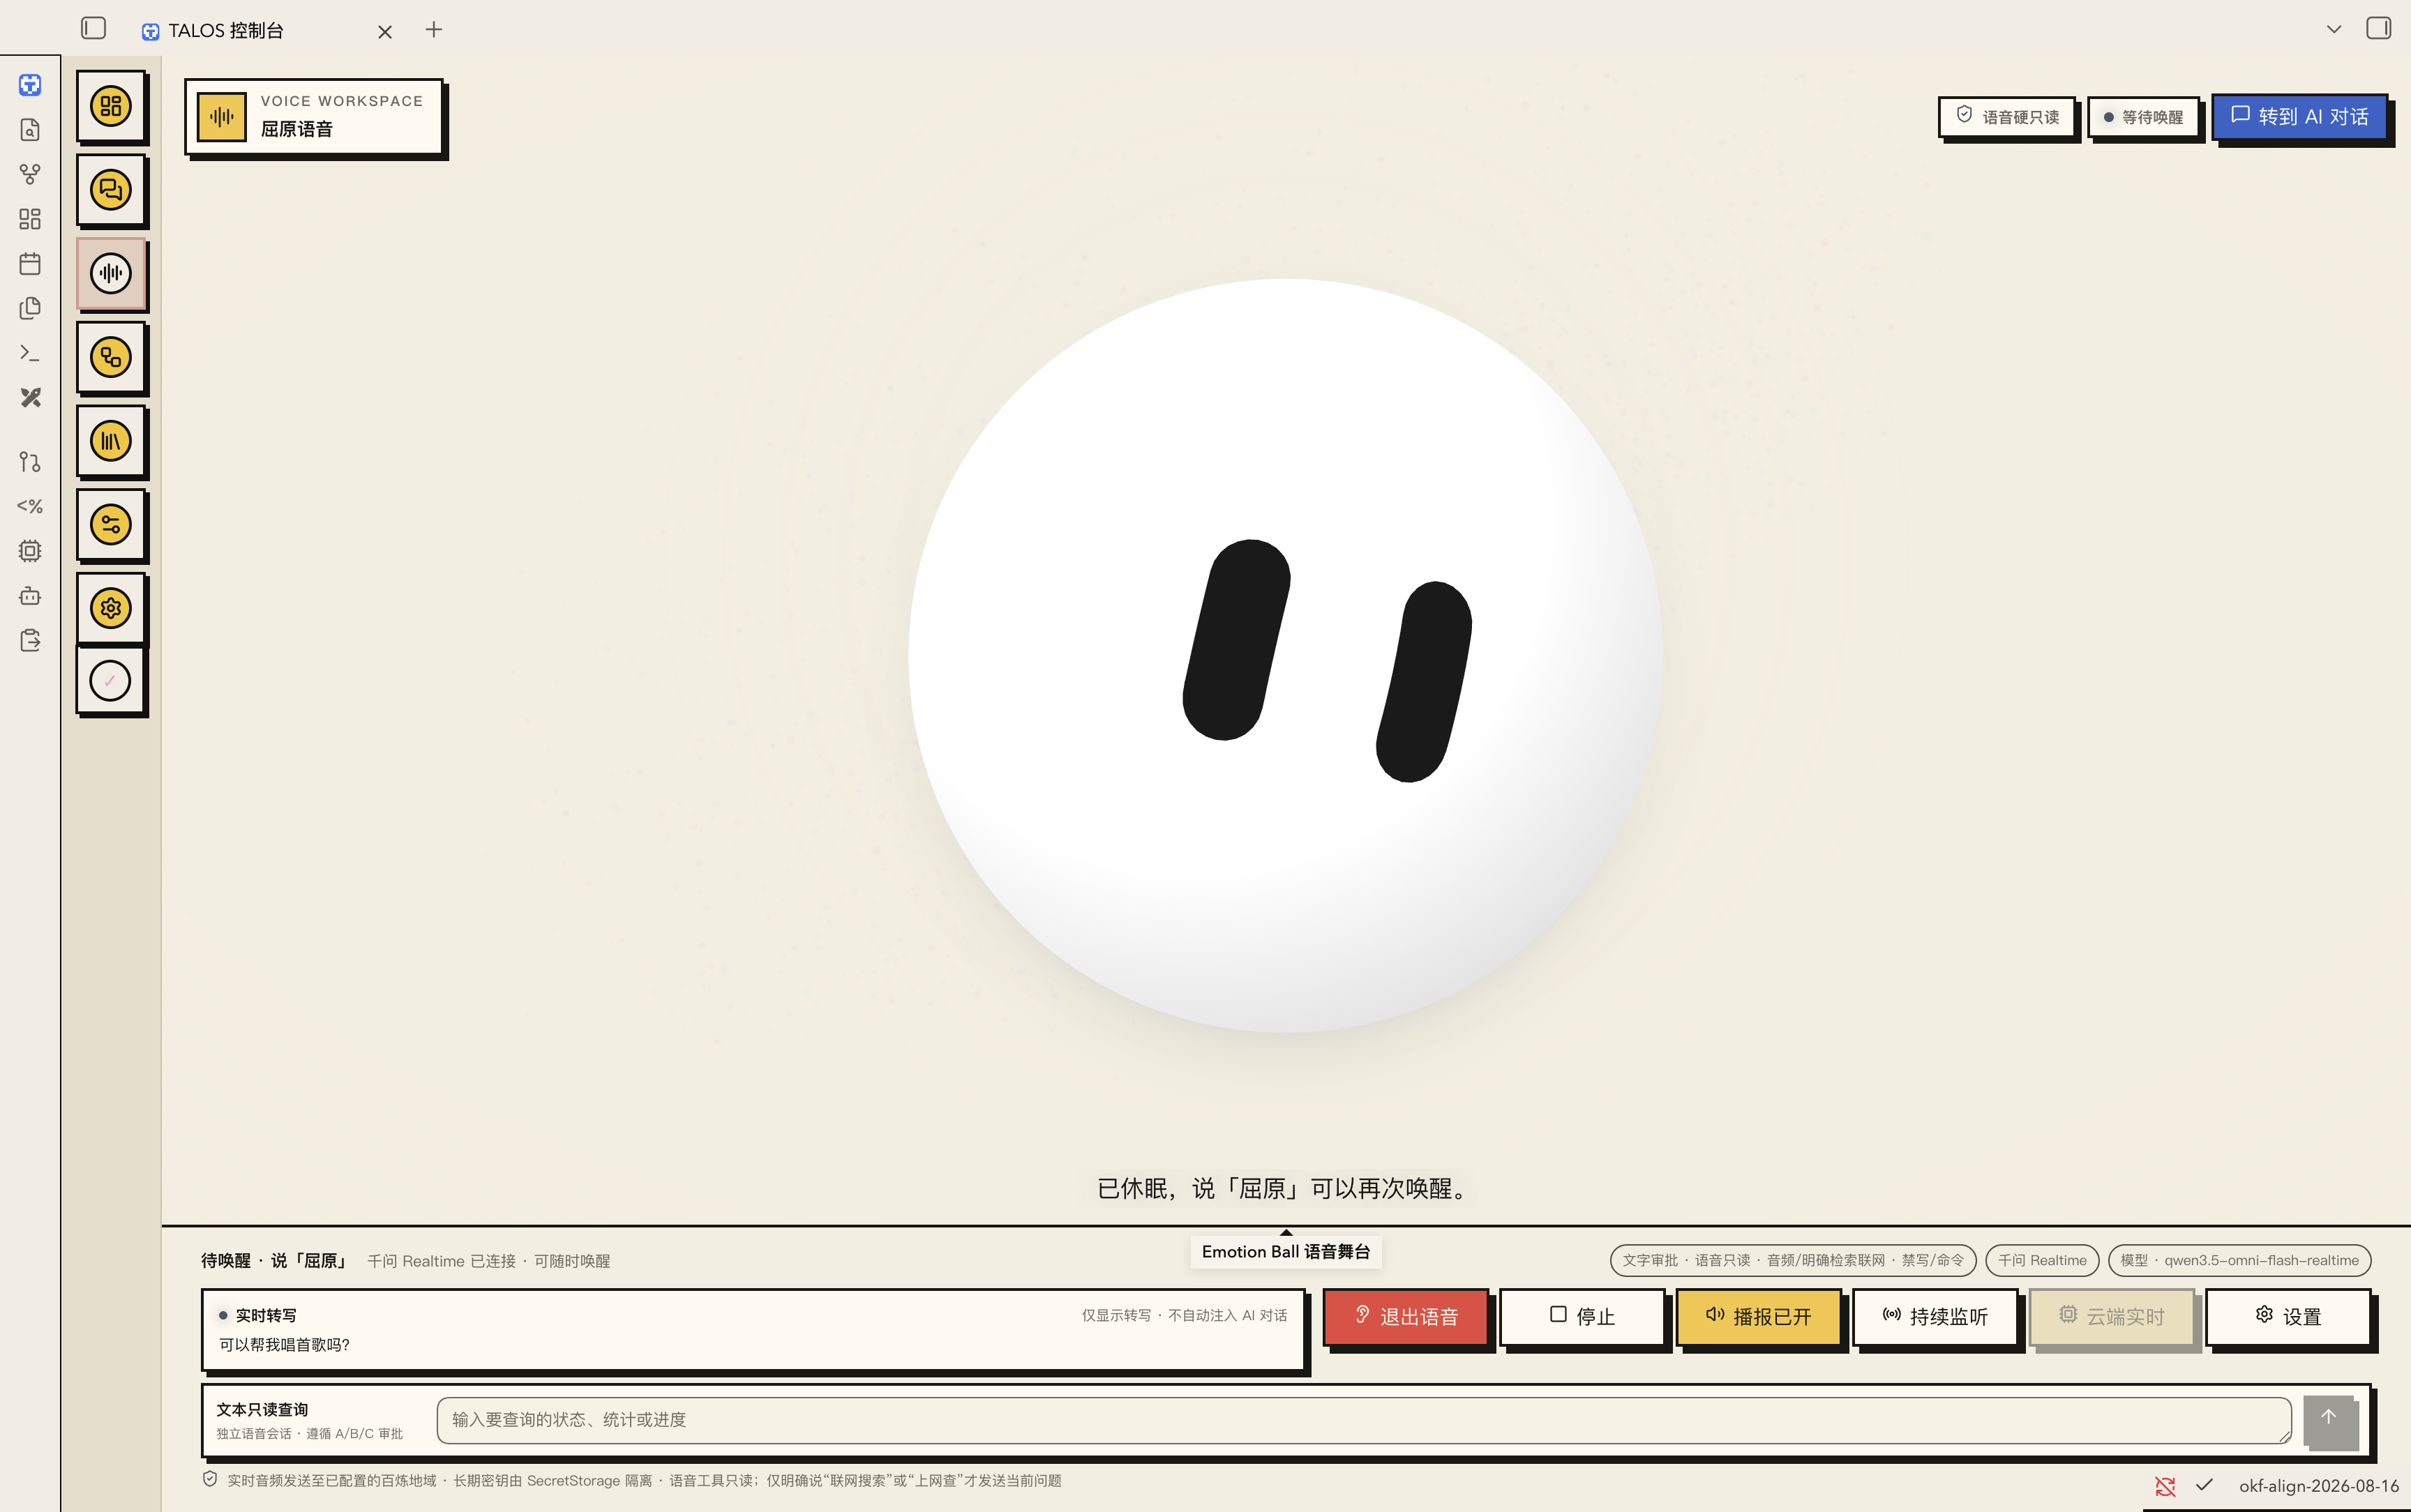Open the chip processor activity icon
This screenshot has height=1512, width=2411.
30,551
